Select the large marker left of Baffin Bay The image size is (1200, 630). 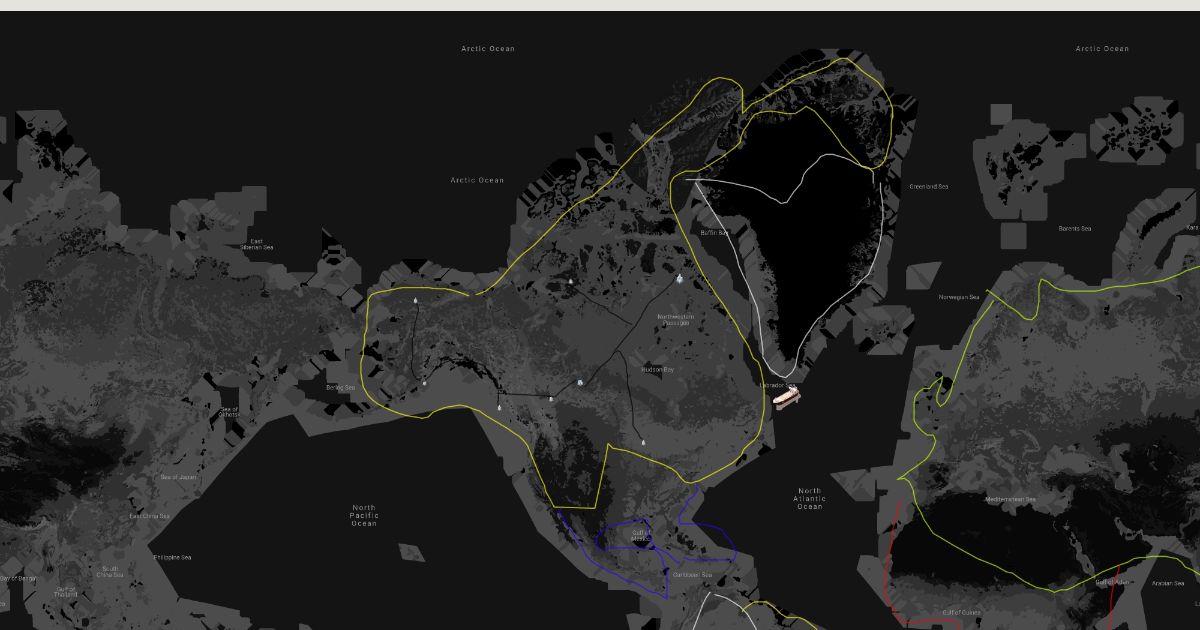tap(680, 280)
